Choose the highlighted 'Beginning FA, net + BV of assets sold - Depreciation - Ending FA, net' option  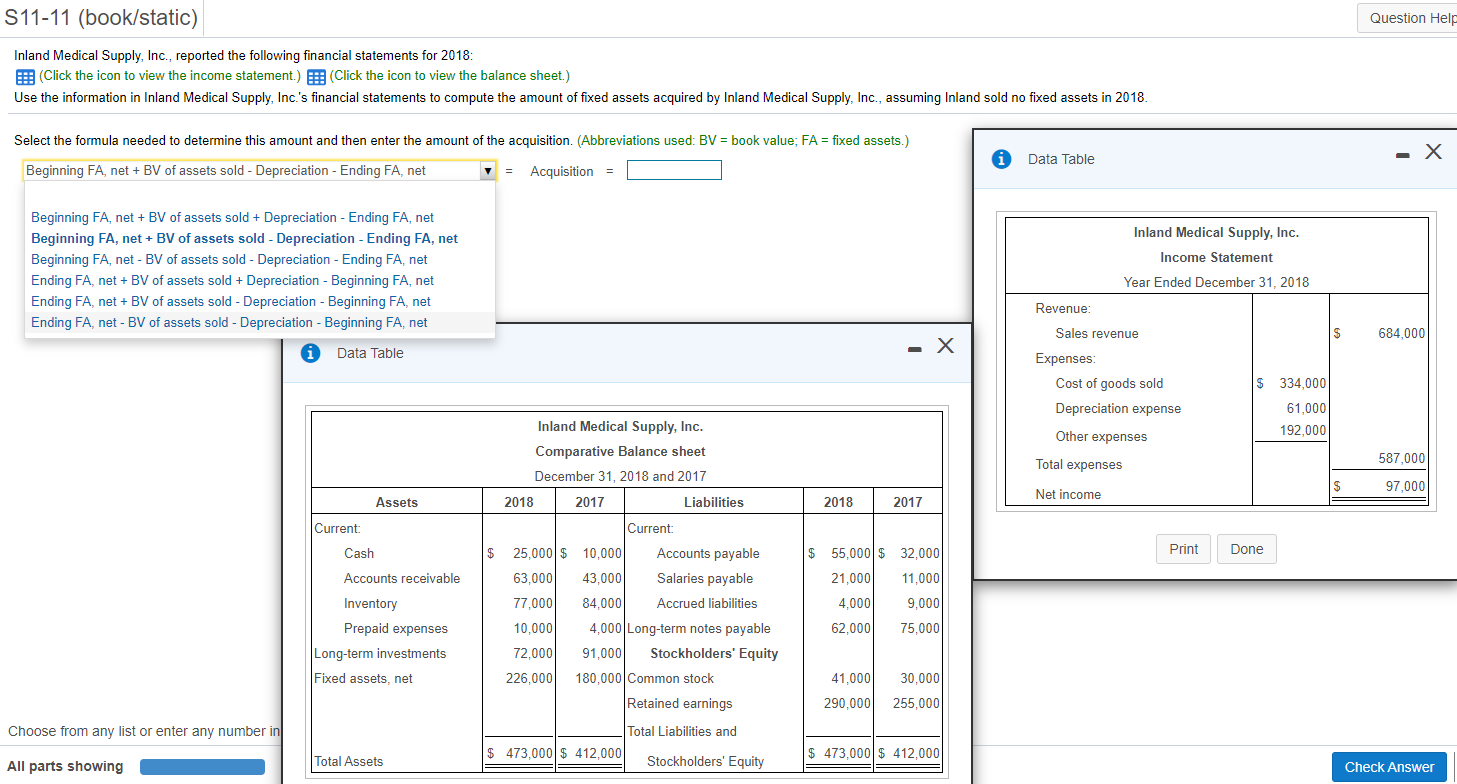tap(245, 238)
